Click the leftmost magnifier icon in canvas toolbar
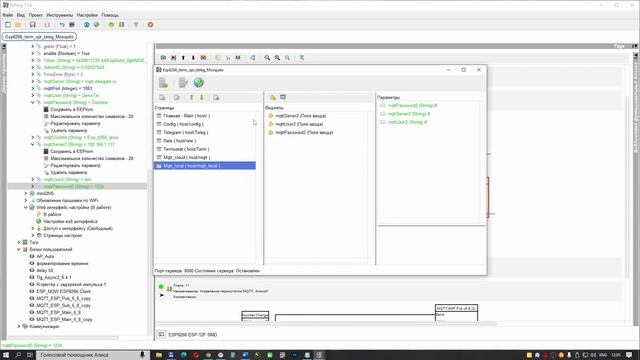This screenshot has height=360, width=640. pos(267,58)
